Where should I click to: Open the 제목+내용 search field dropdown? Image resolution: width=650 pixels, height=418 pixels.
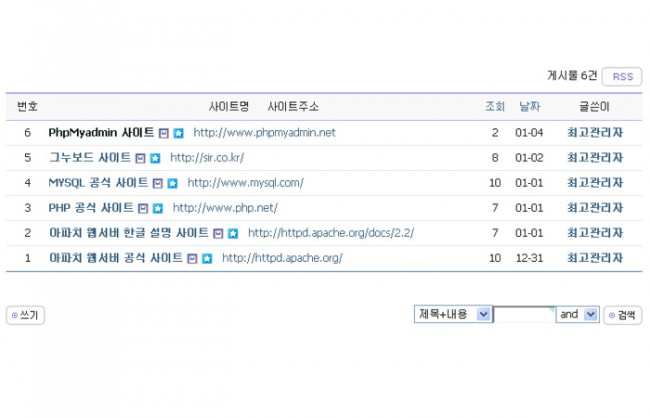(453, 314)
